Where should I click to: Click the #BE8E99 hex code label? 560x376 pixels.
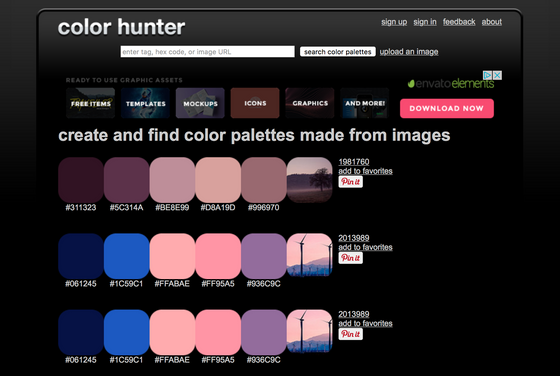(172, 207)
